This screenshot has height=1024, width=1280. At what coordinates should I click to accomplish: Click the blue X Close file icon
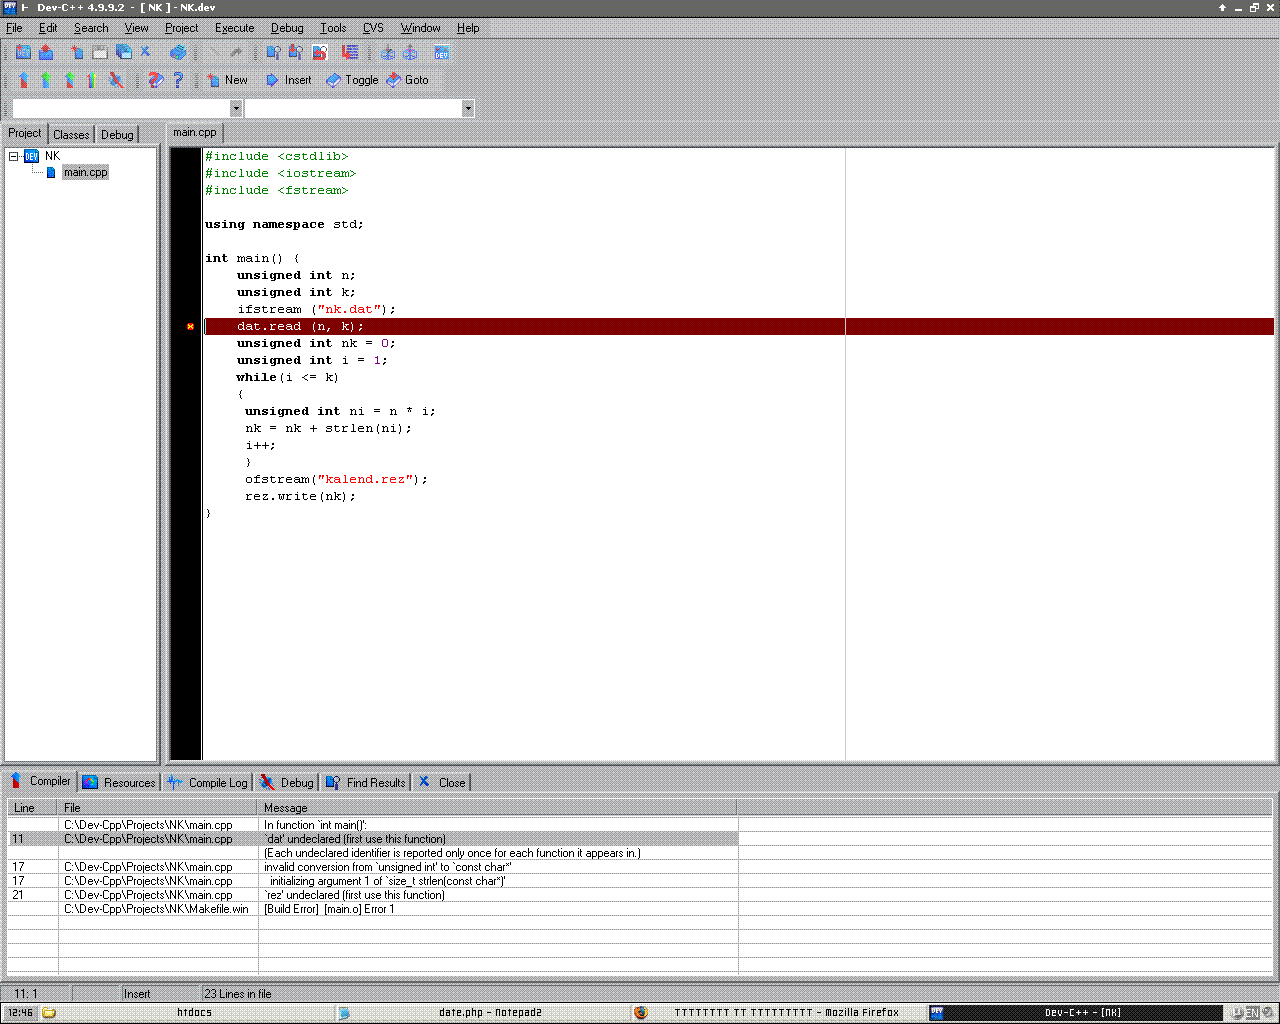click(145, 52)
